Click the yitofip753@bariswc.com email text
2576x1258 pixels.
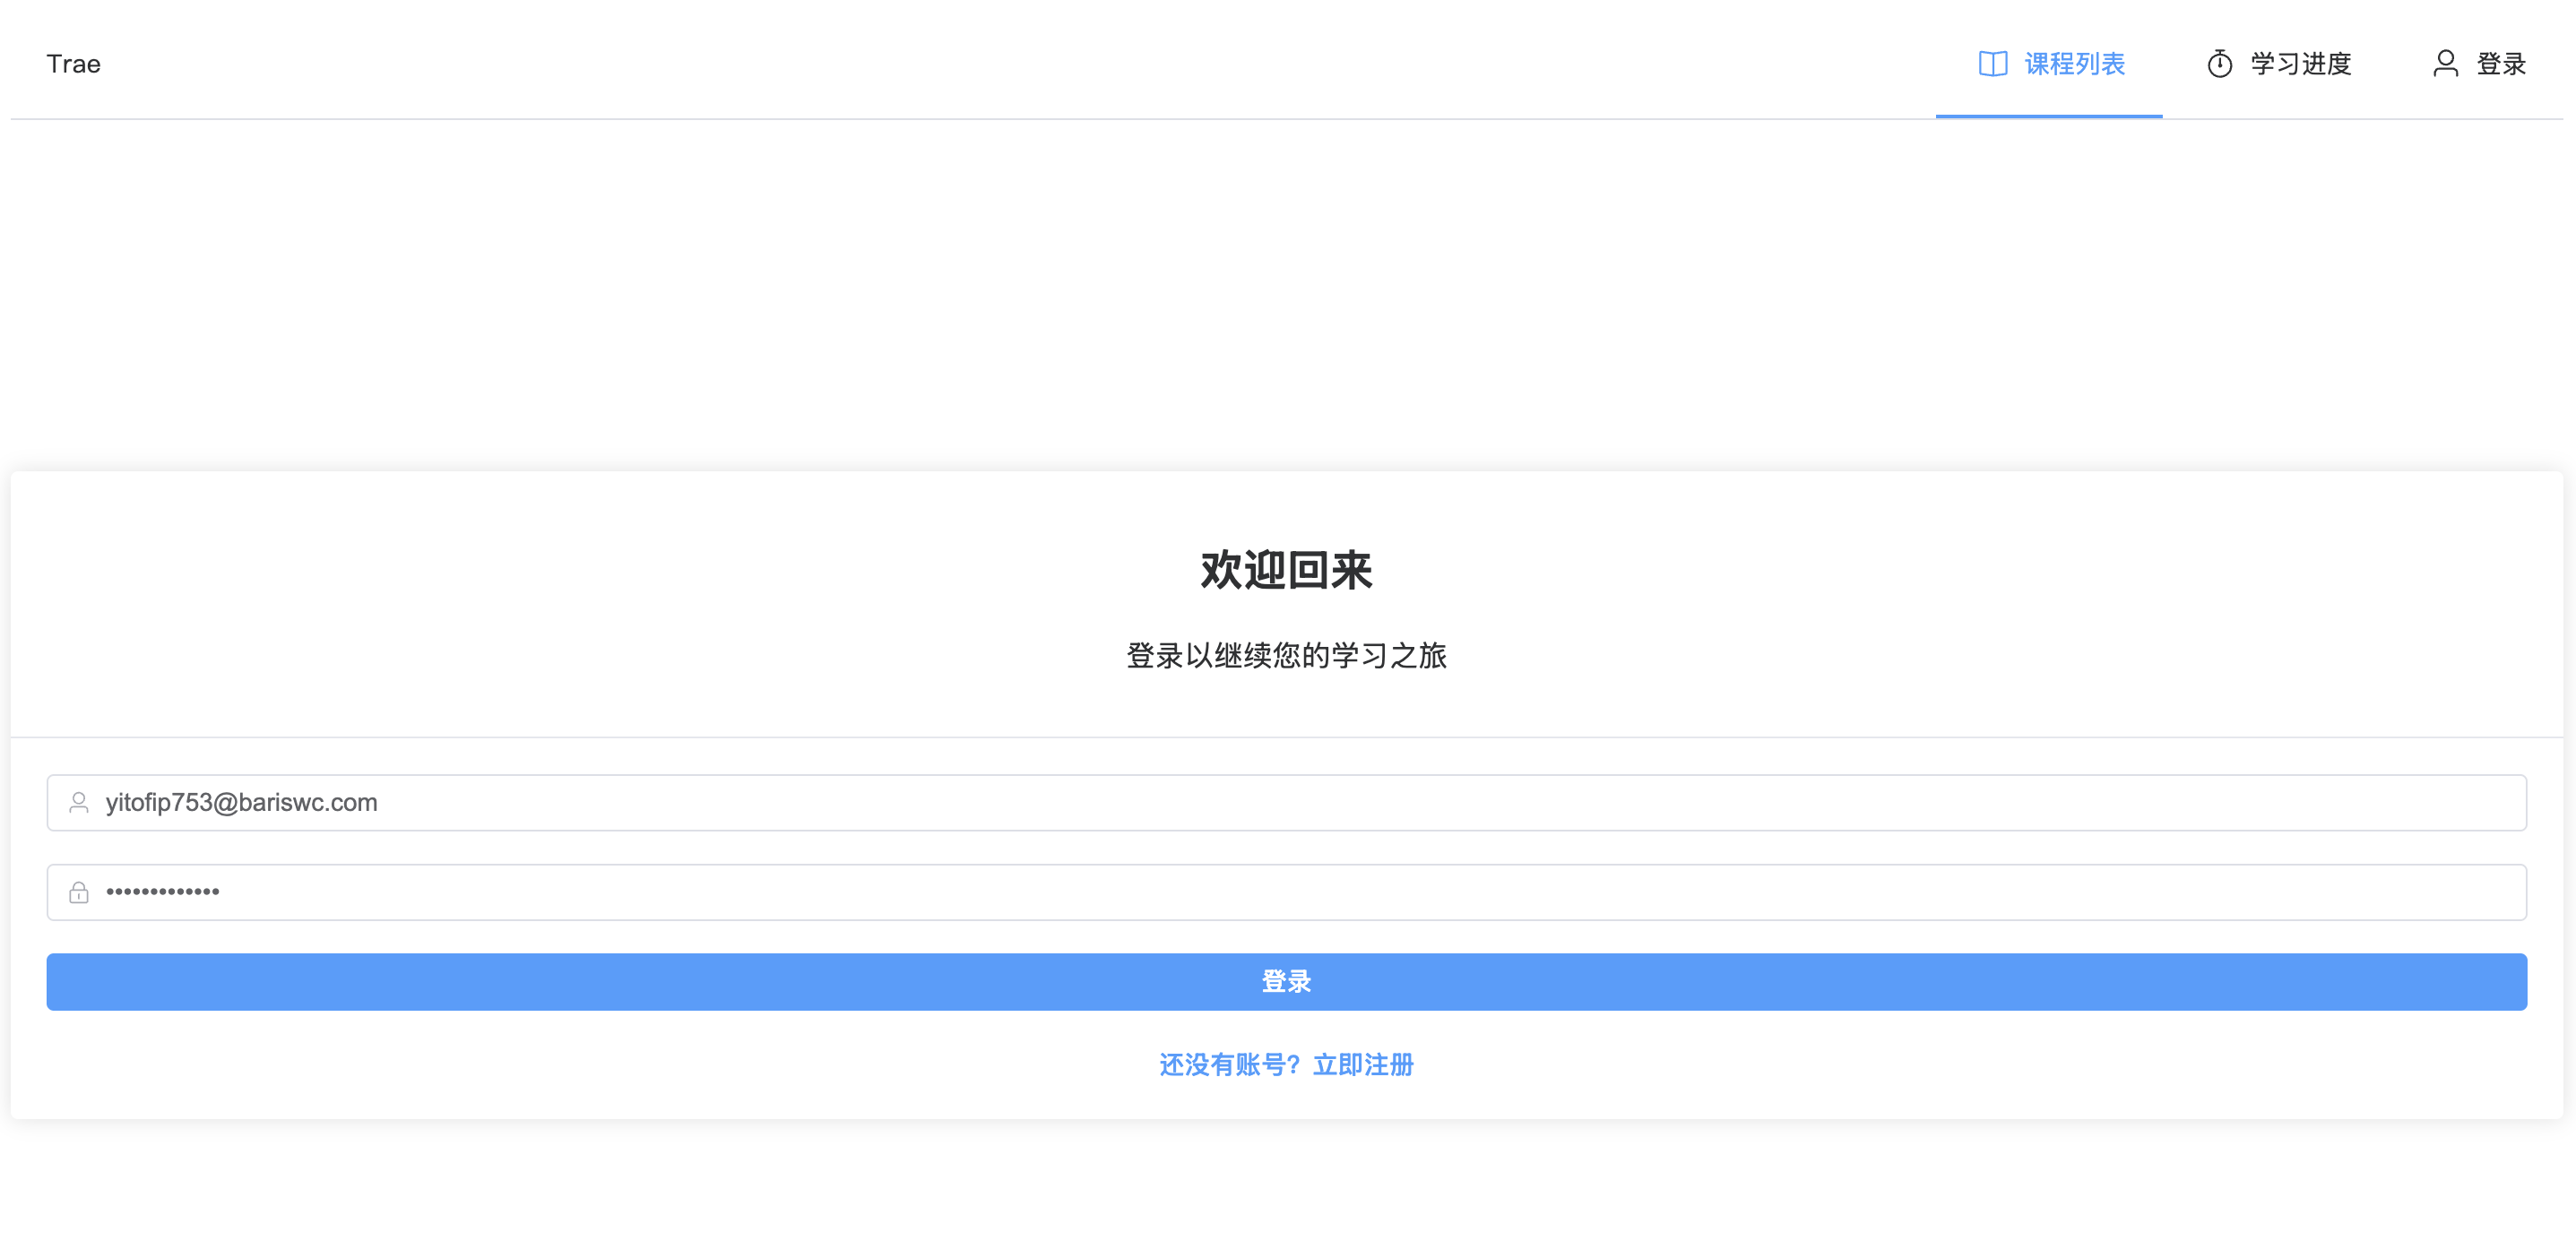coord(242,802)
